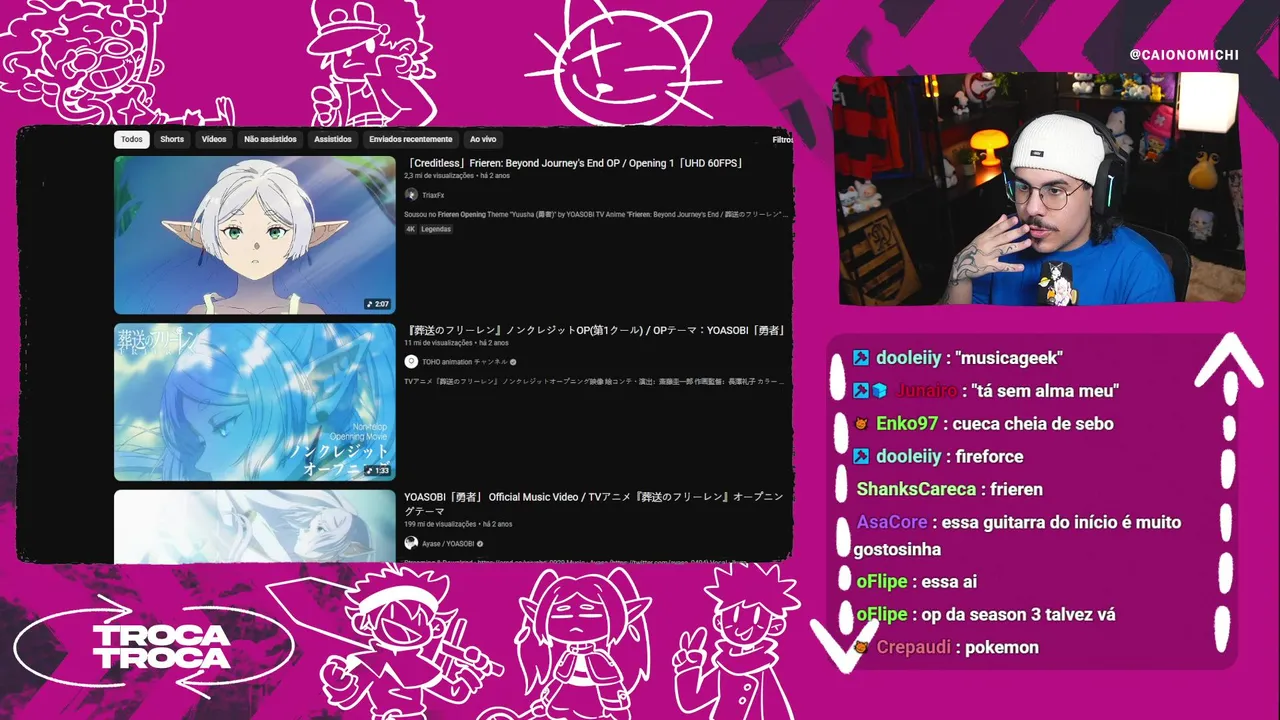This screenshot has height=720, width=1280.
Task: Click the ShanksCareca username in chat
Action: click(x=916, y=490)
